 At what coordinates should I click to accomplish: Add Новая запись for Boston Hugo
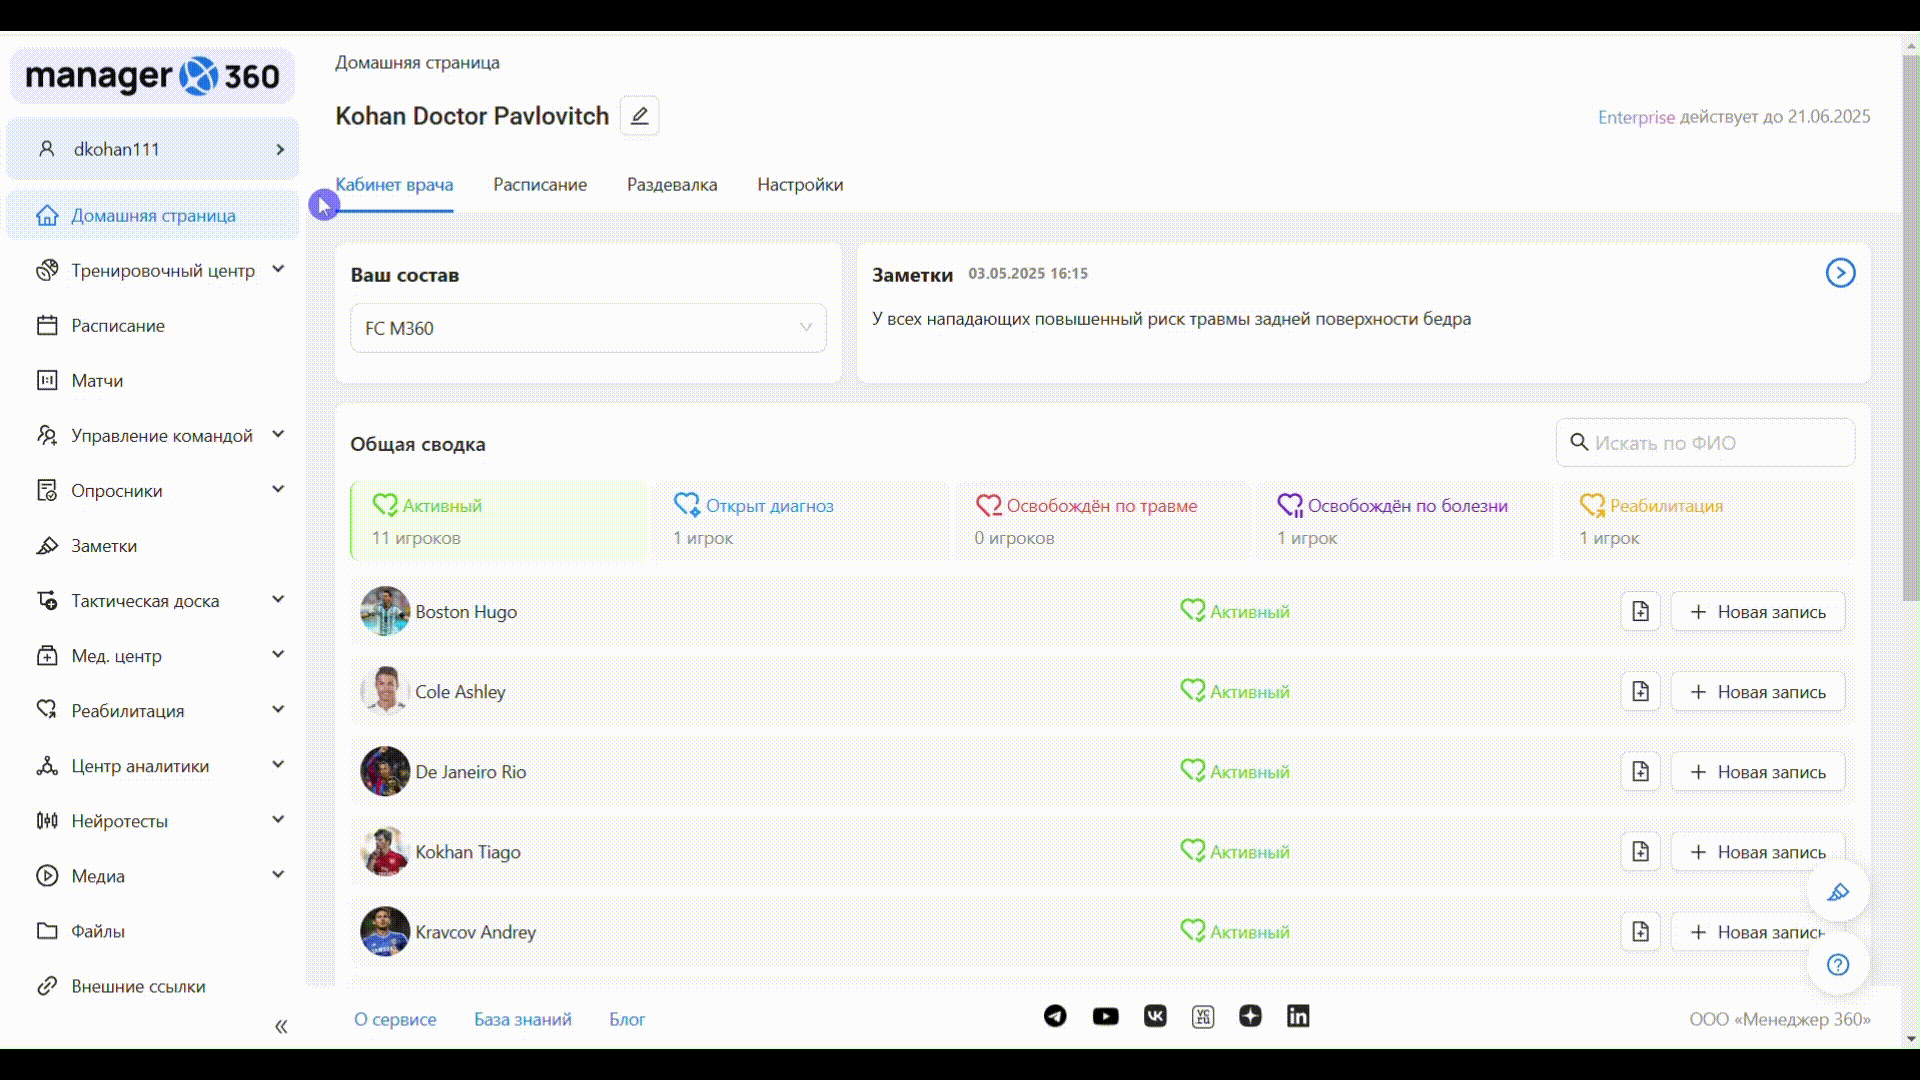(x=1758, y=611)
